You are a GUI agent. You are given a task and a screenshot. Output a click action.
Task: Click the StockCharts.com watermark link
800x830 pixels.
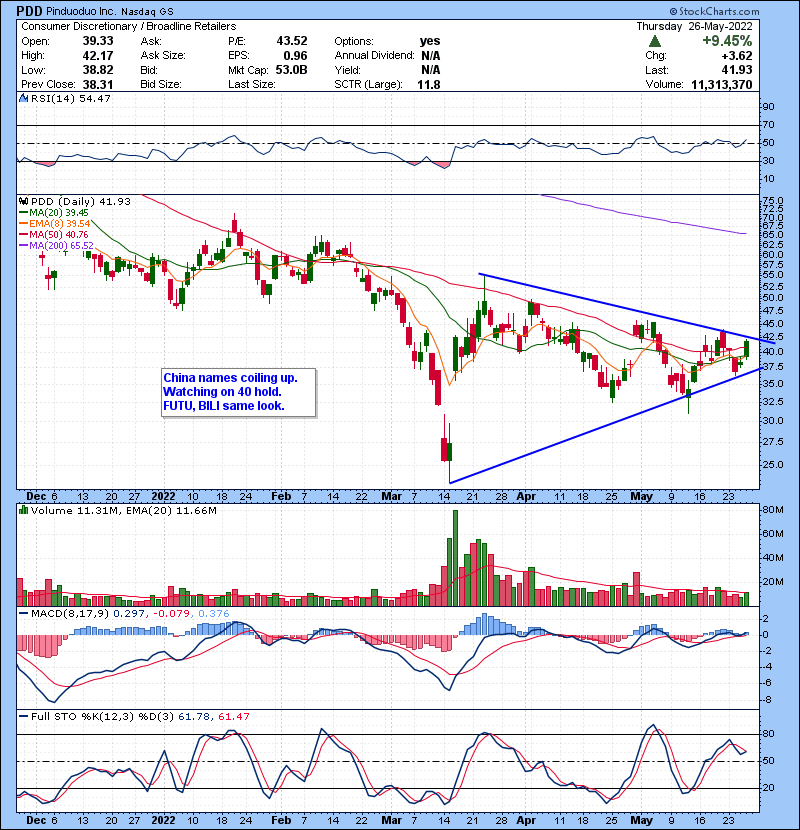[x=714, y=11]
